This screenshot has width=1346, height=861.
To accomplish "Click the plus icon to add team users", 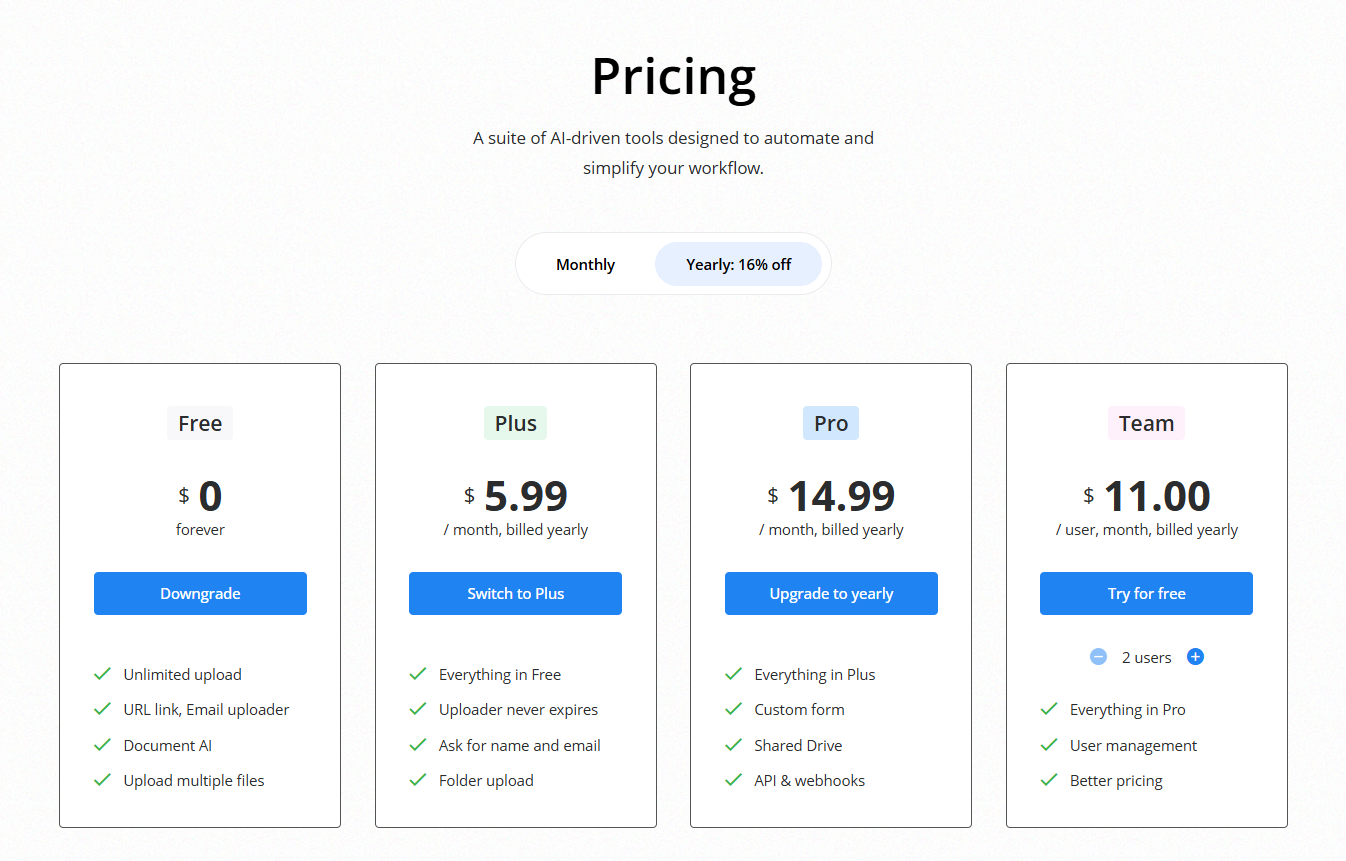I will coord(1195,657).
